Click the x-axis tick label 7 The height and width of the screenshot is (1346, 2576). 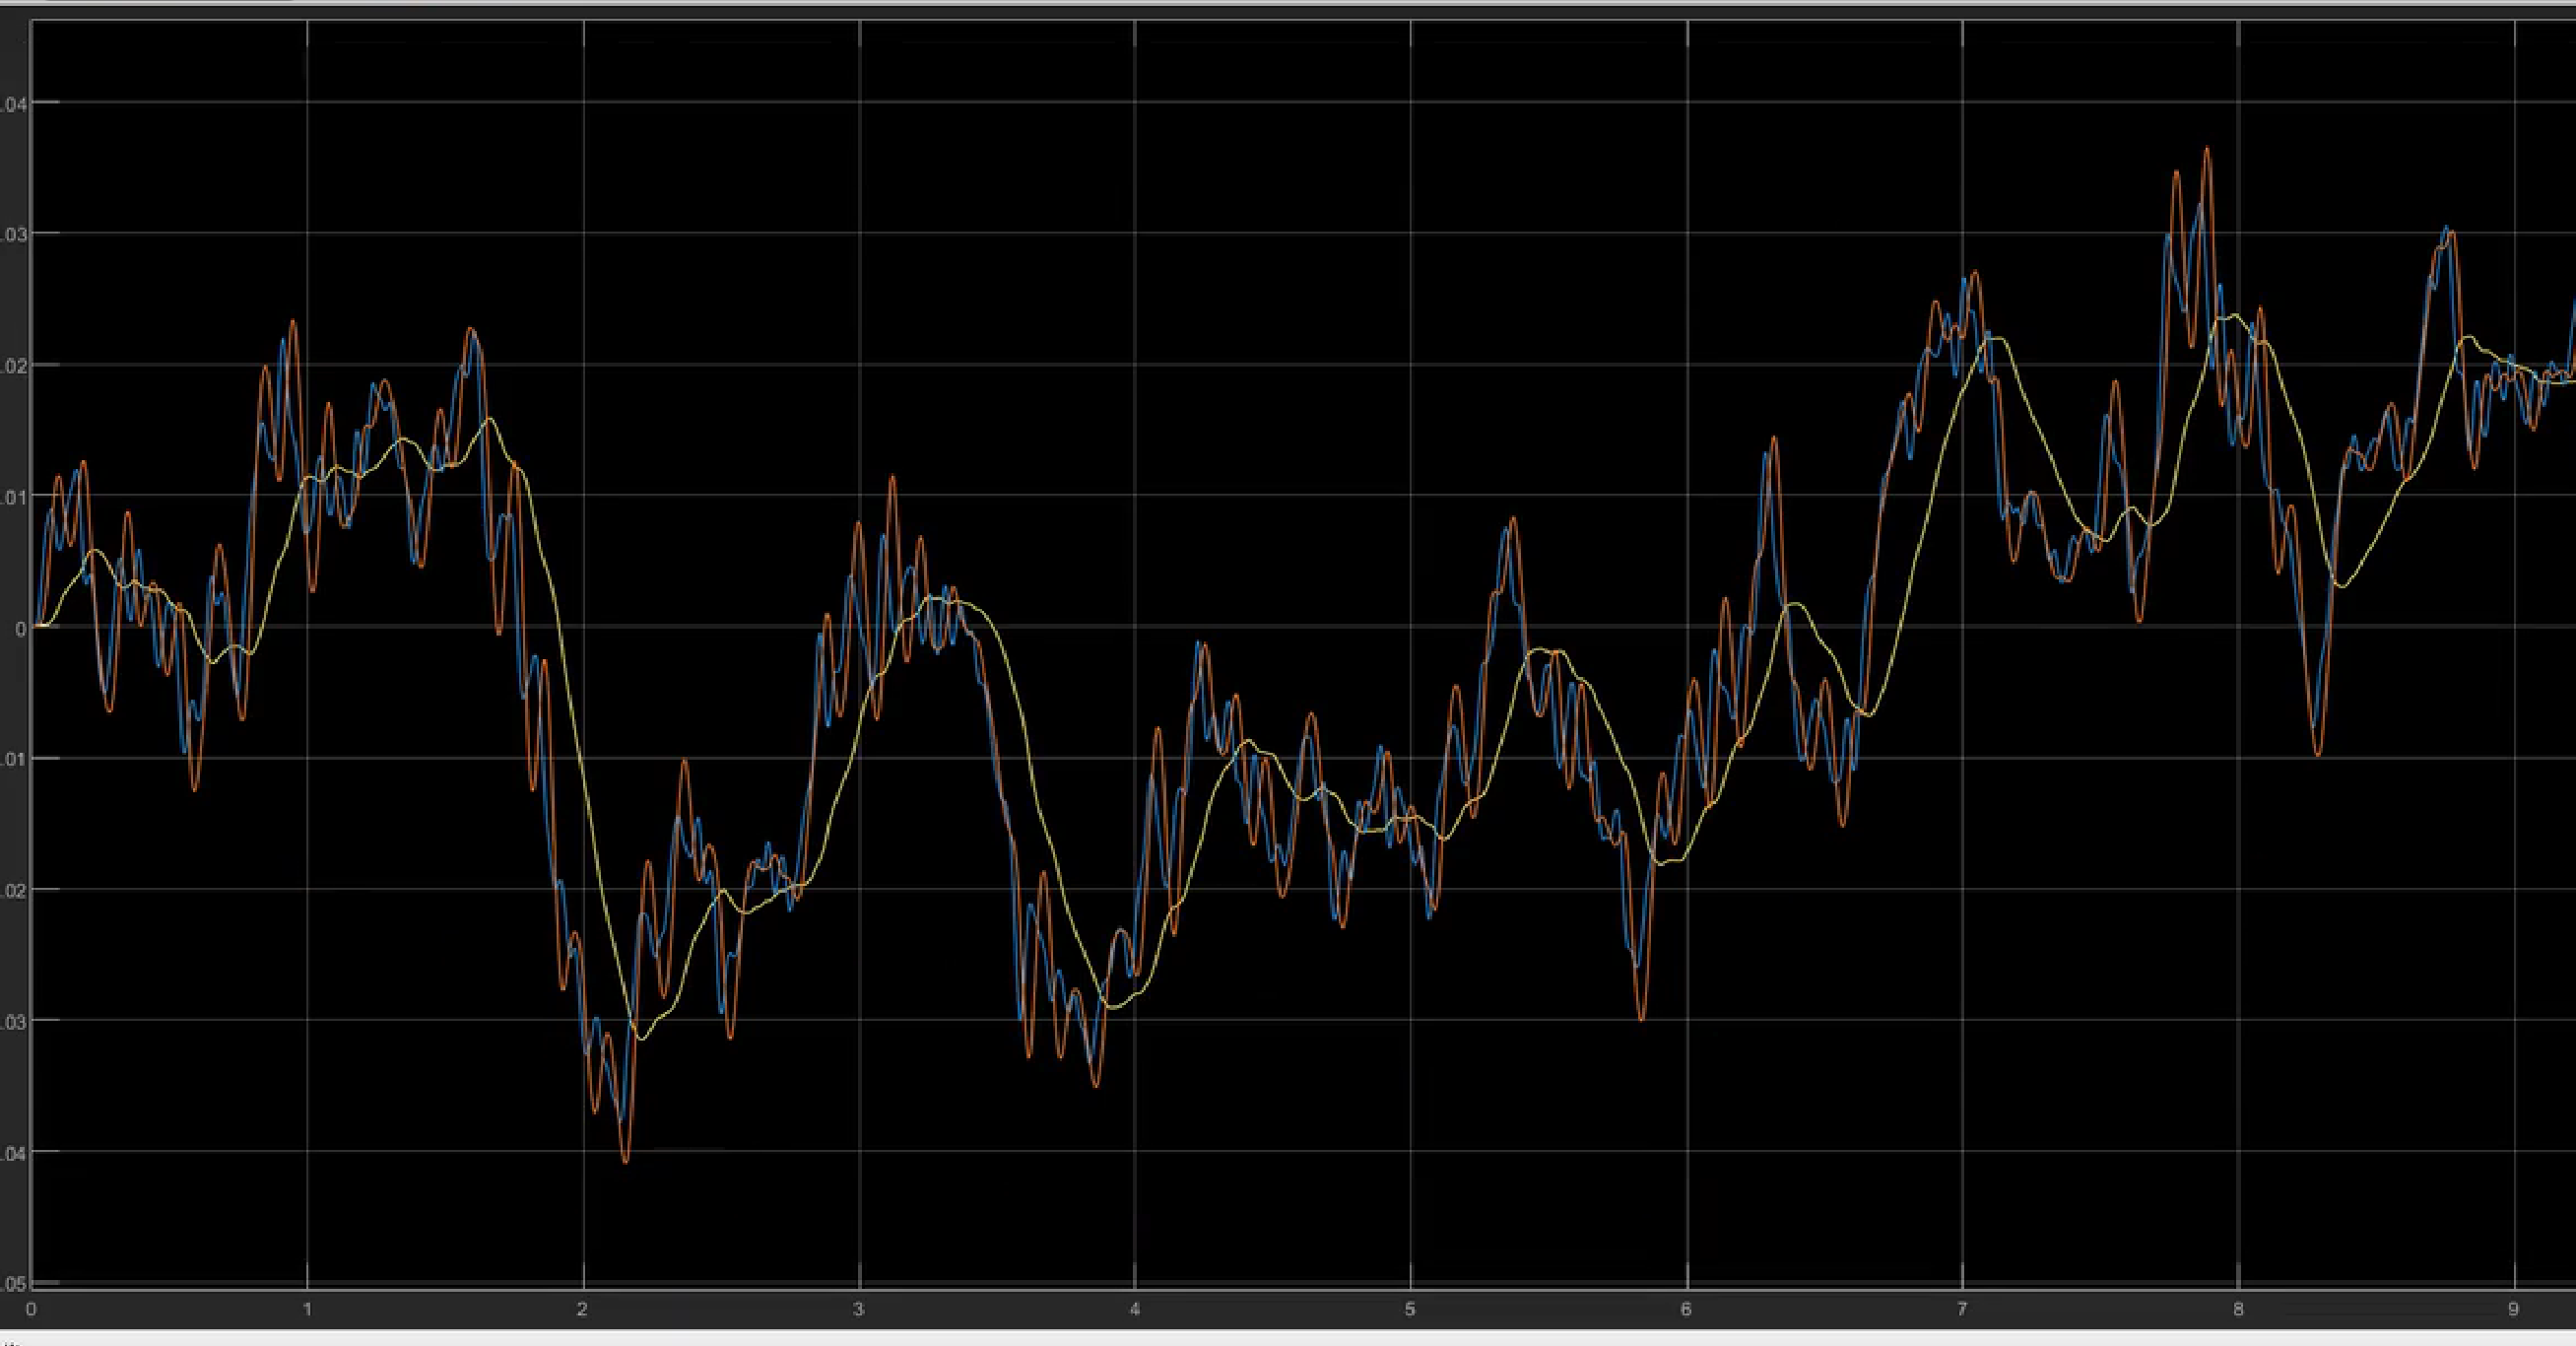[x=1962, y=1309]
